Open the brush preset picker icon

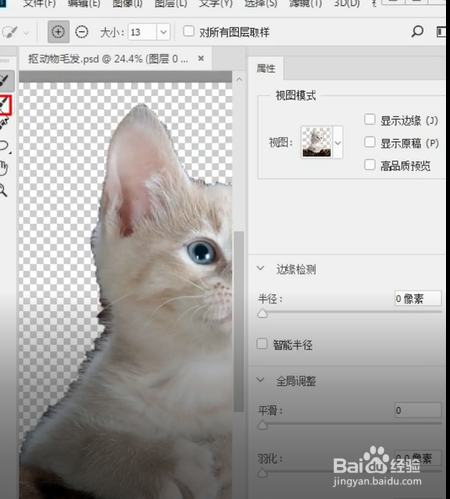pos(9,32)
